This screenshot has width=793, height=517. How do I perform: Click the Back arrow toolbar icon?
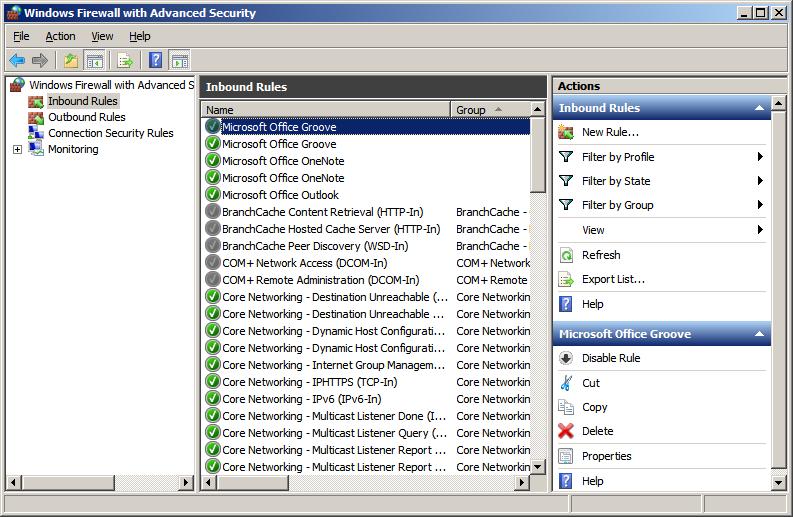17,61
